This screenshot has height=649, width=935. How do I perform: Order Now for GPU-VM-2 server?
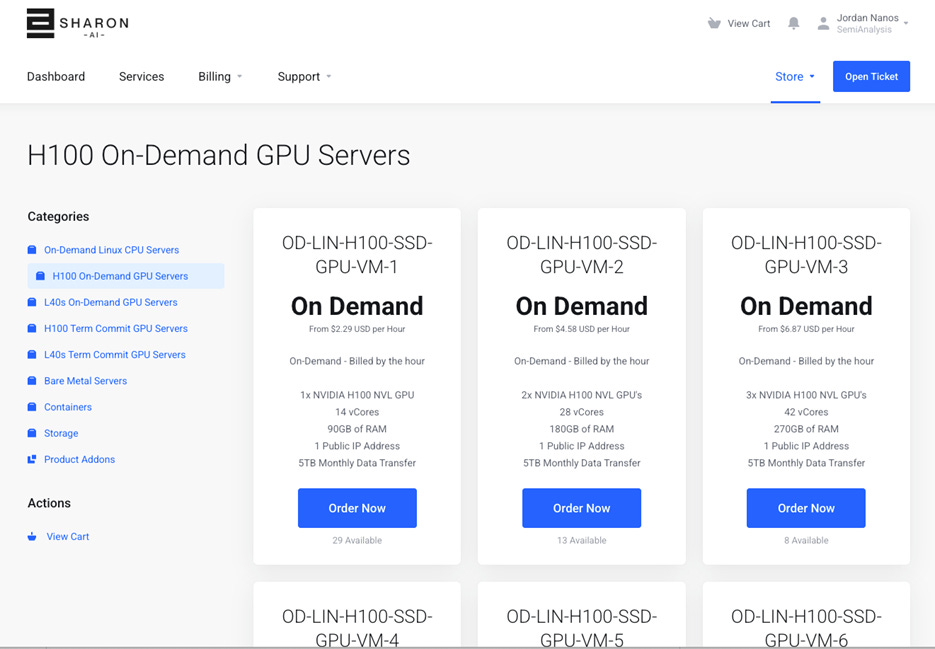[x=581, y=508]
